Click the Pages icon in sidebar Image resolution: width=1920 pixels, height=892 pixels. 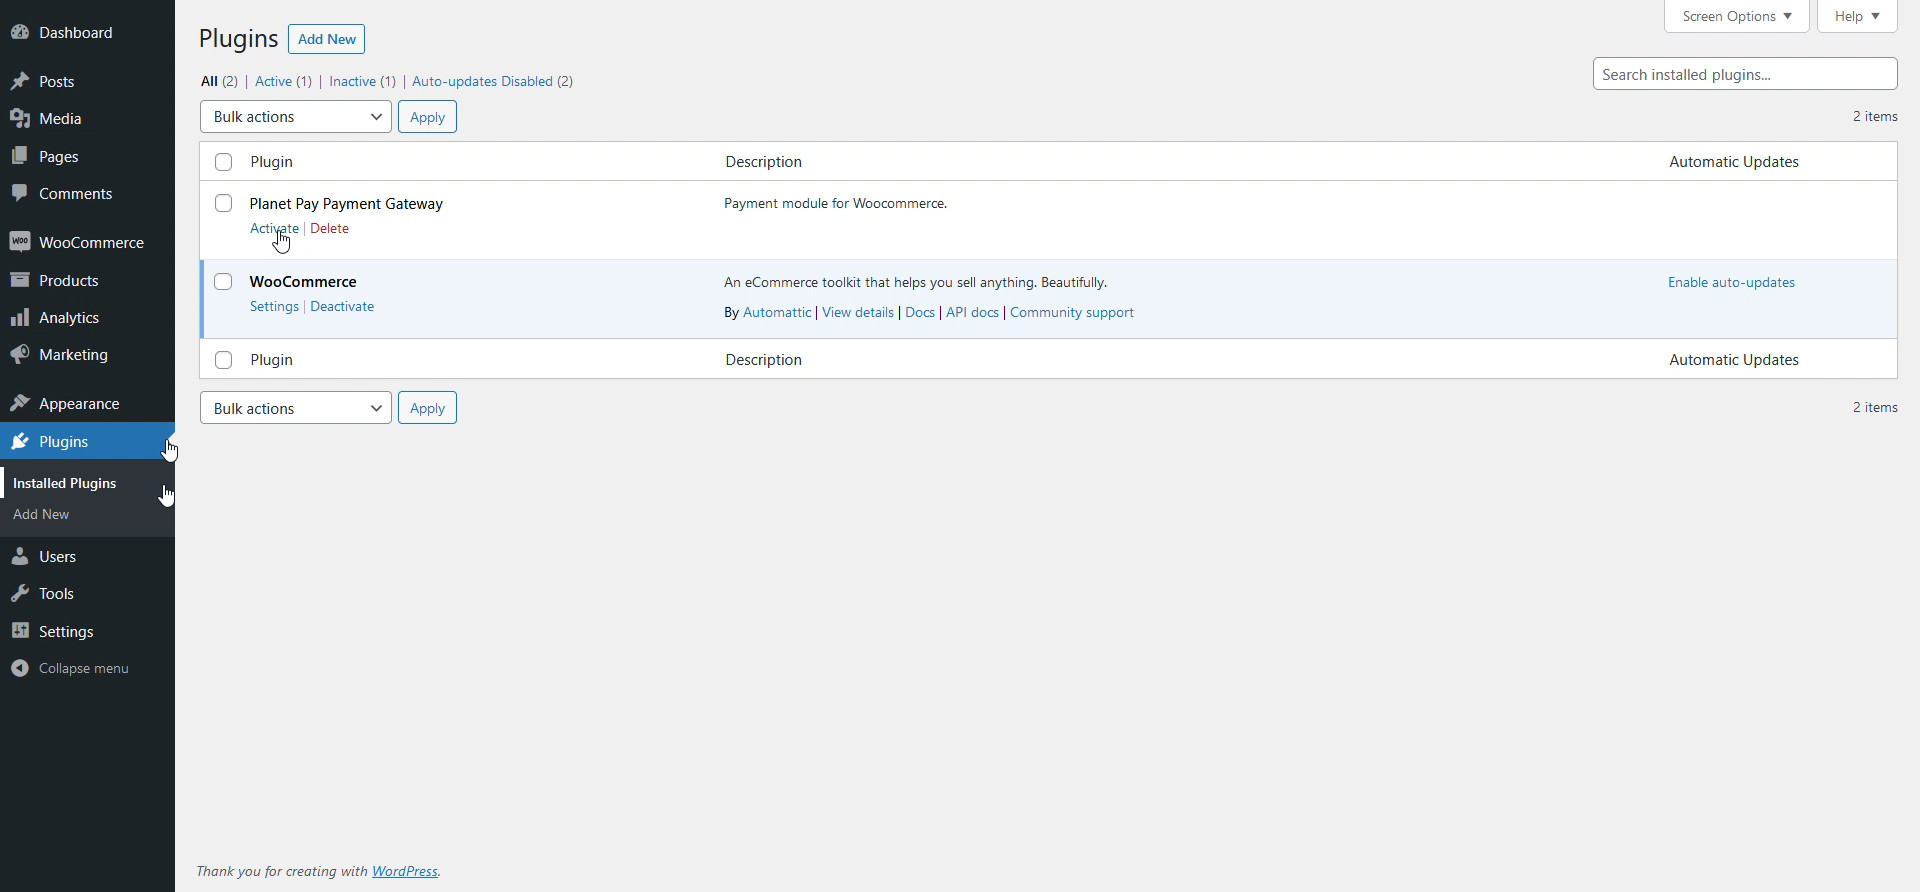click(x=20, y=156)
